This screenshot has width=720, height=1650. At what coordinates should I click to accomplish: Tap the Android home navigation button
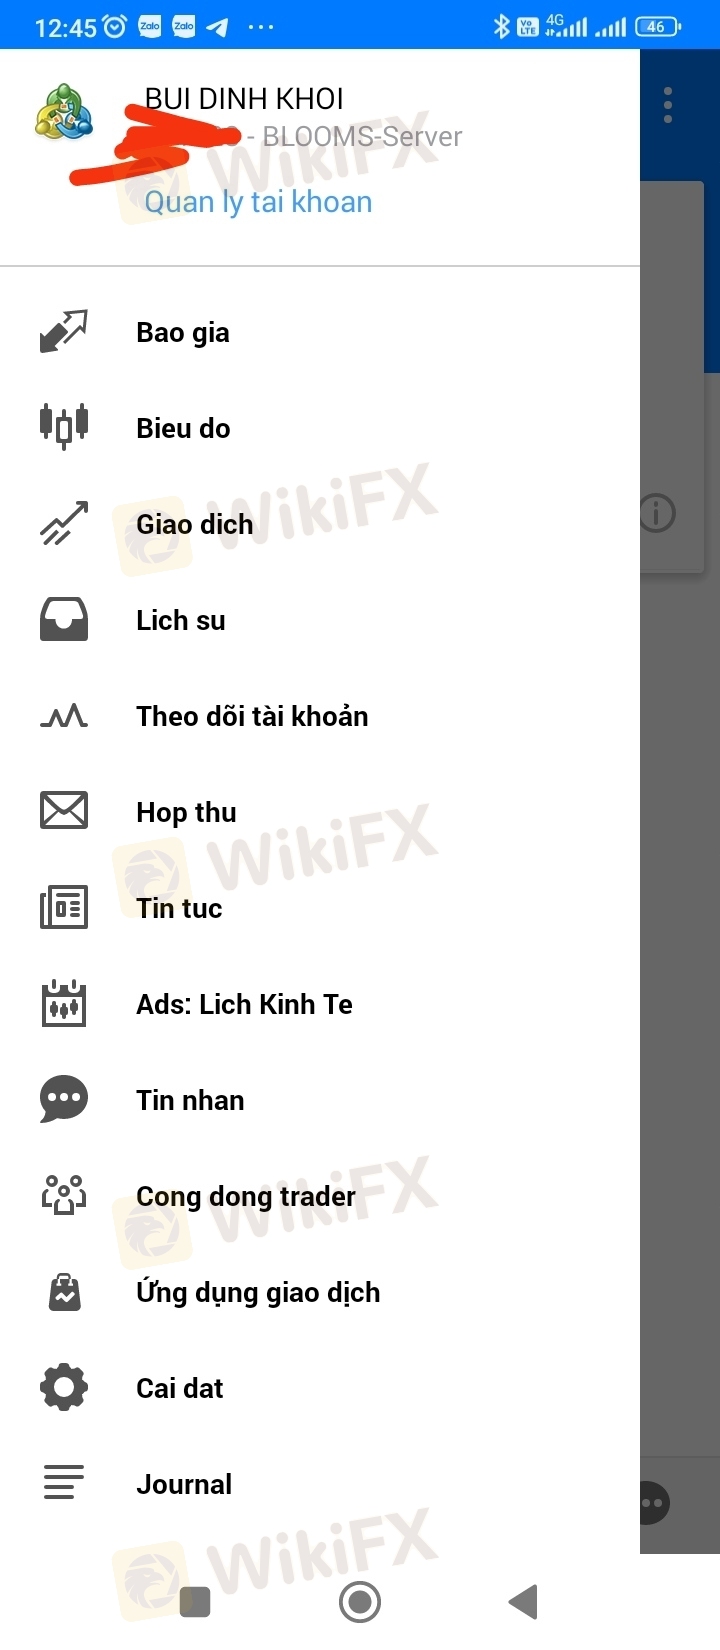pos(360,1601)
